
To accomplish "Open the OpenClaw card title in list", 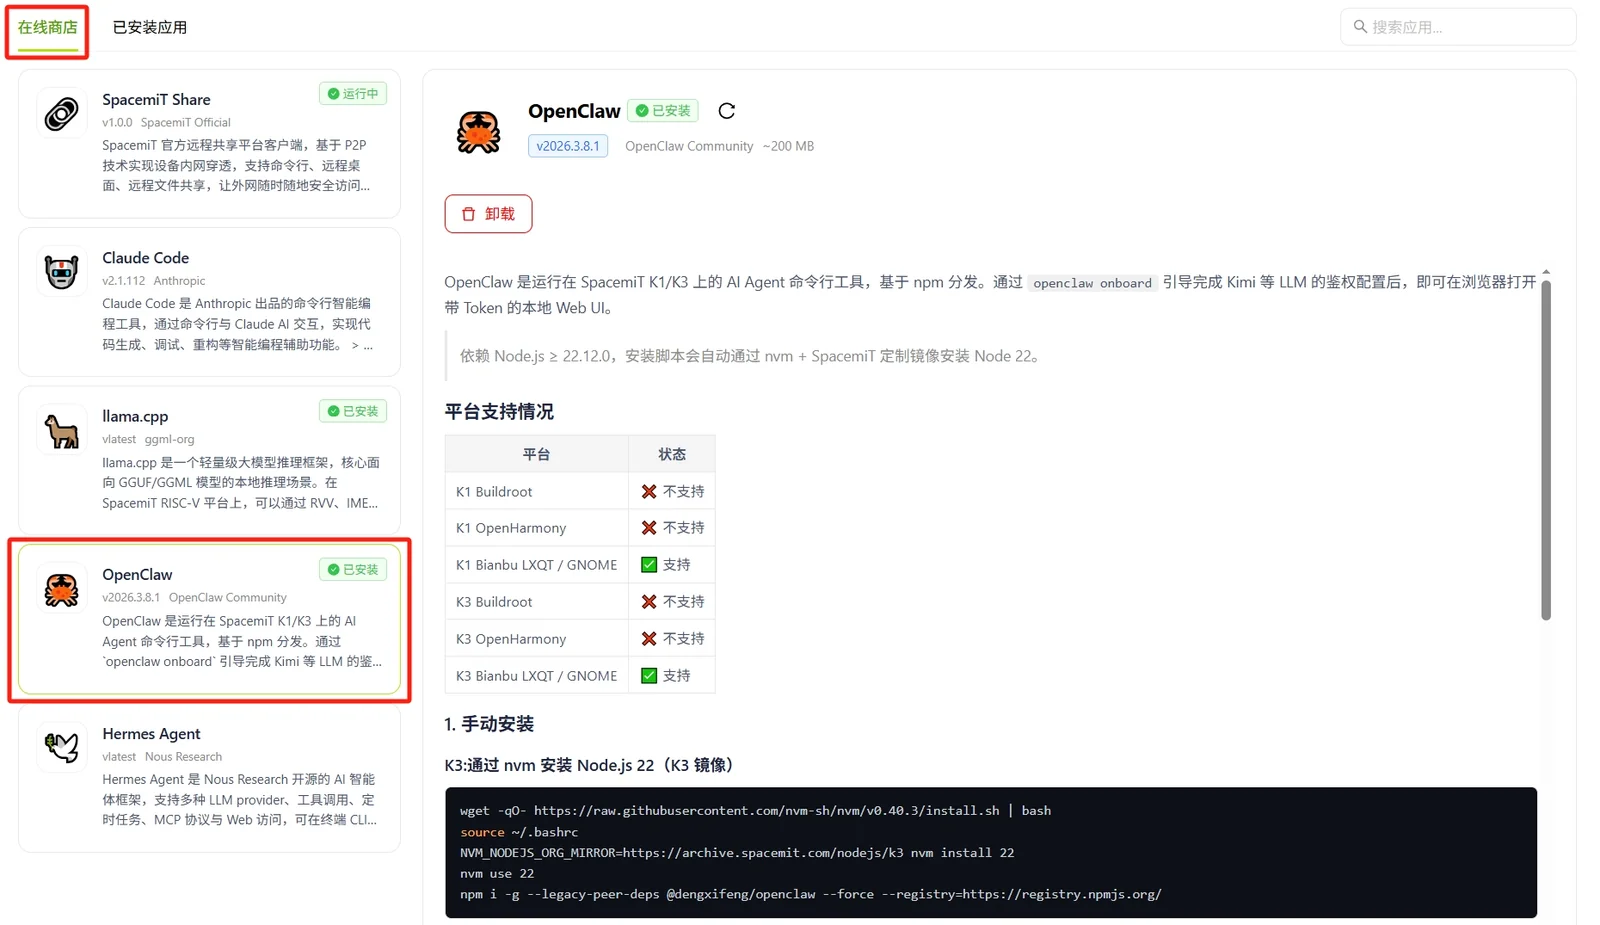I will (137, 575).
